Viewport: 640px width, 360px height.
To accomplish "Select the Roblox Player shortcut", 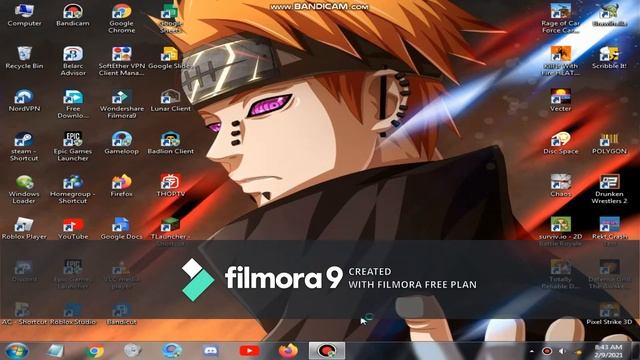I will click(24, 228).
